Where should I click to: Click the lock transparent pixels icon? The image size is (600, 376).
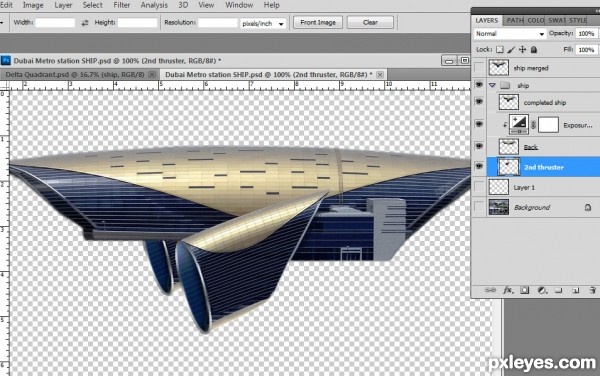pos(500,50)
